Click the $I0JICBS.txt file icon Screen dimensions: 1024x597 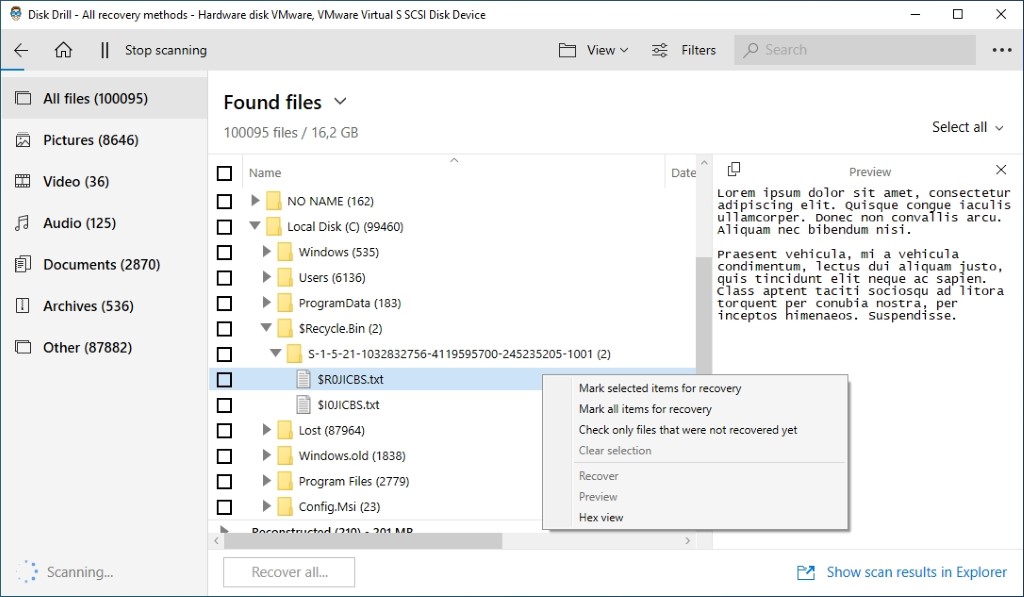(303, 405)
